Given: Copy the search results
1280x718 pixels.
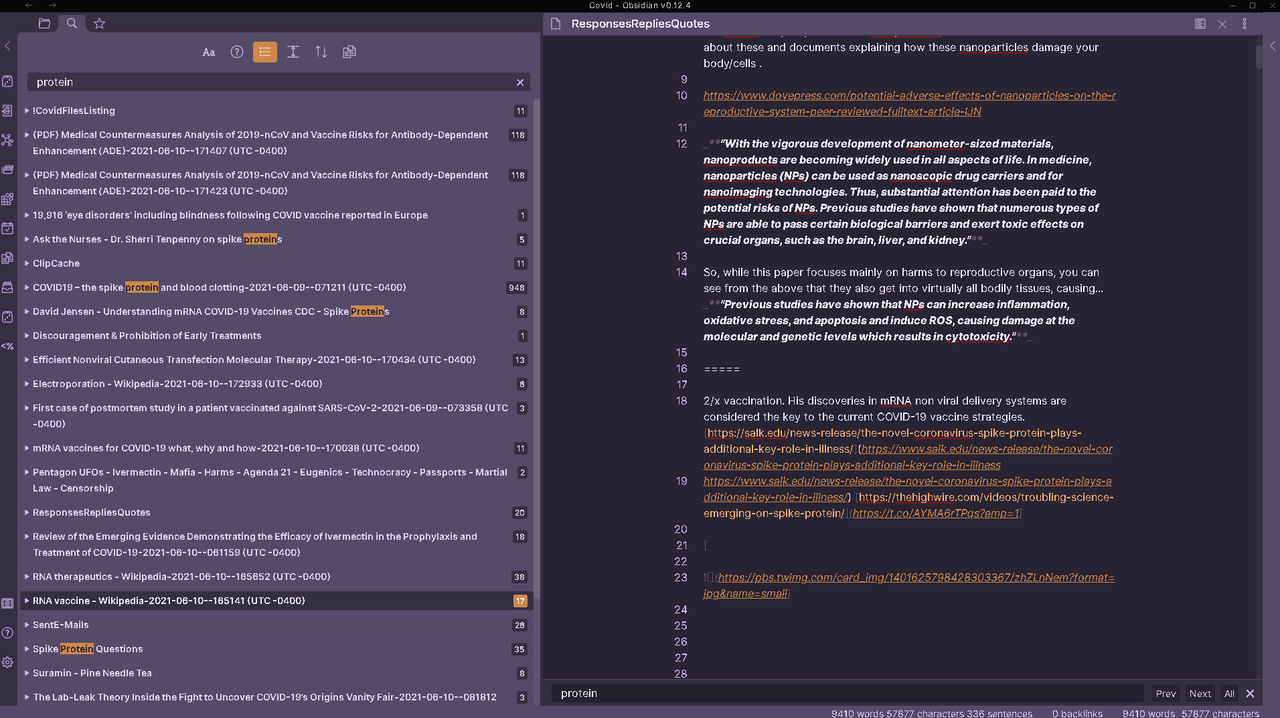Looking at the screenshot, I should point(349,52).
